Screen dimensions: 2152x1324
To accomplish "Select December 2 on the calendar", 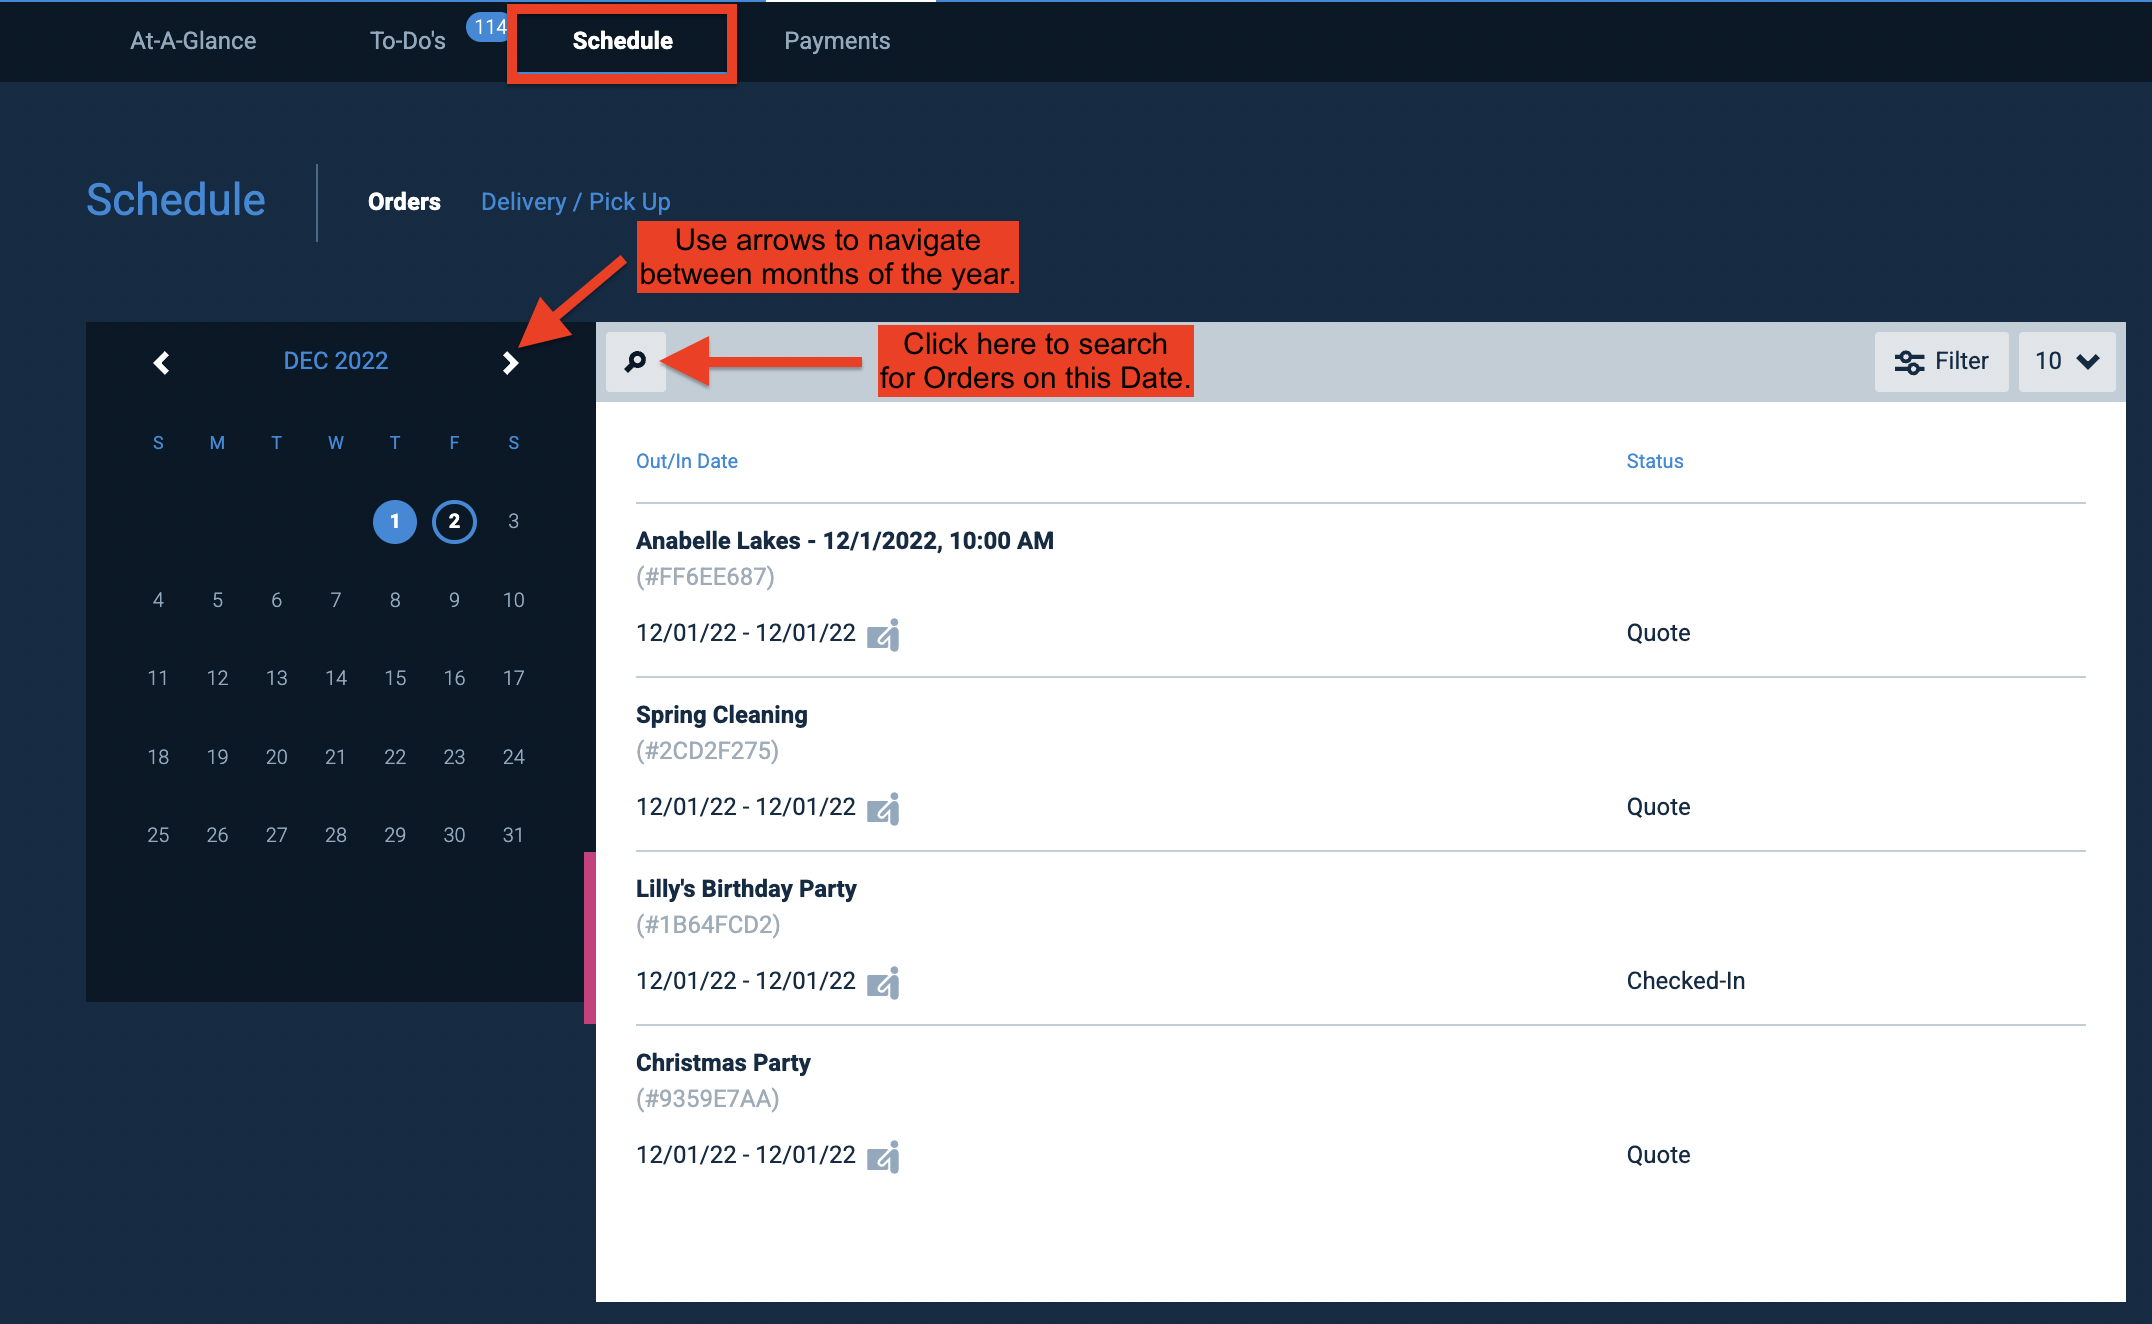I will point(454,521).
